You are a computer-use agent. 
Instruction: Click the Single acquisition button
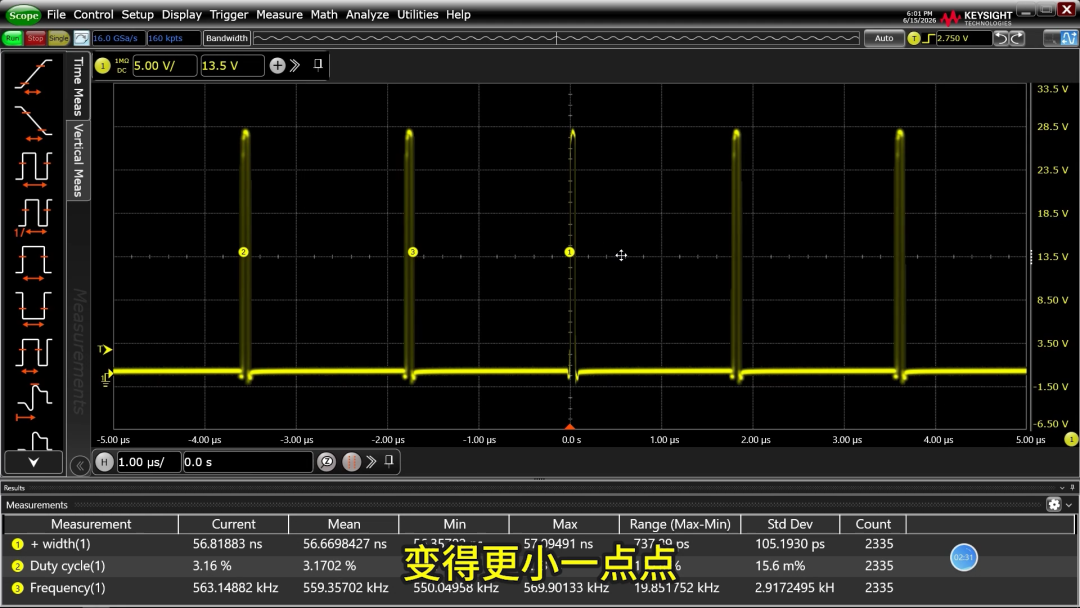point(59,39)
